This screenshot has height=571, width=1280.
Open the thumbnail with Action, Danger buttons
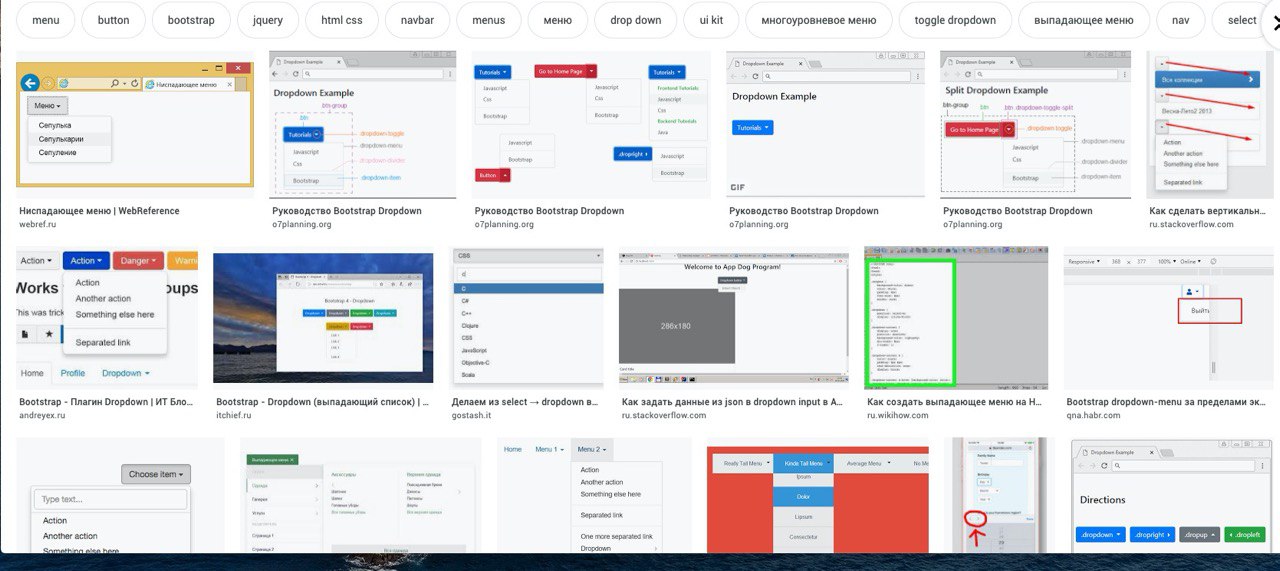(107, 318)
